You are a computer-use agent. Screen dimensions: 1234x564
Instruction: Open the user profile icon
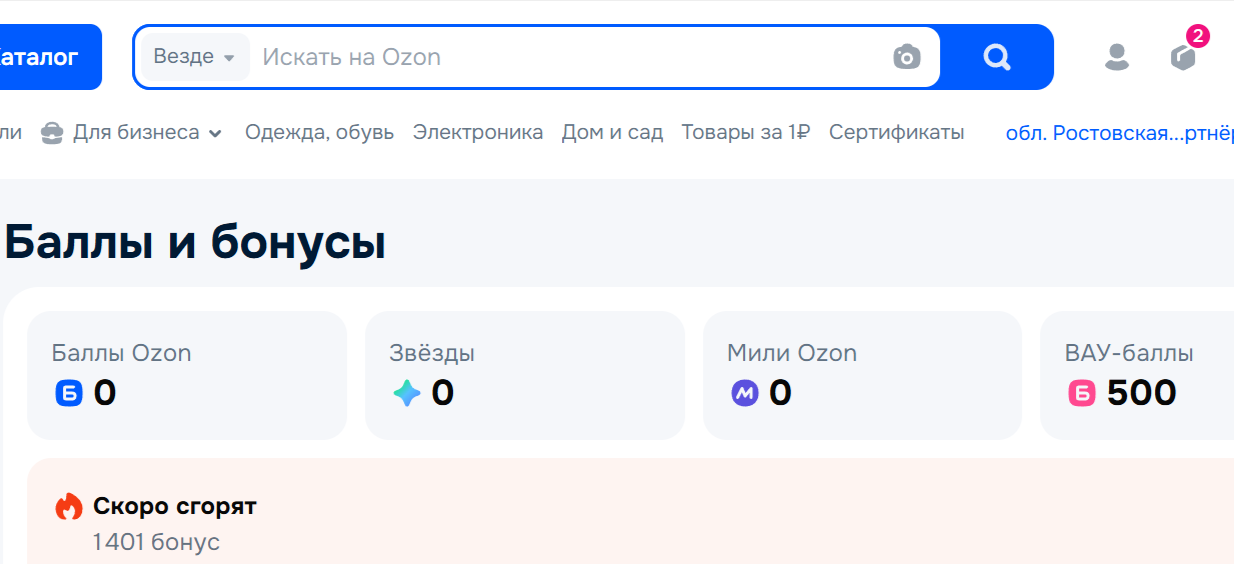pos(1116,57)
